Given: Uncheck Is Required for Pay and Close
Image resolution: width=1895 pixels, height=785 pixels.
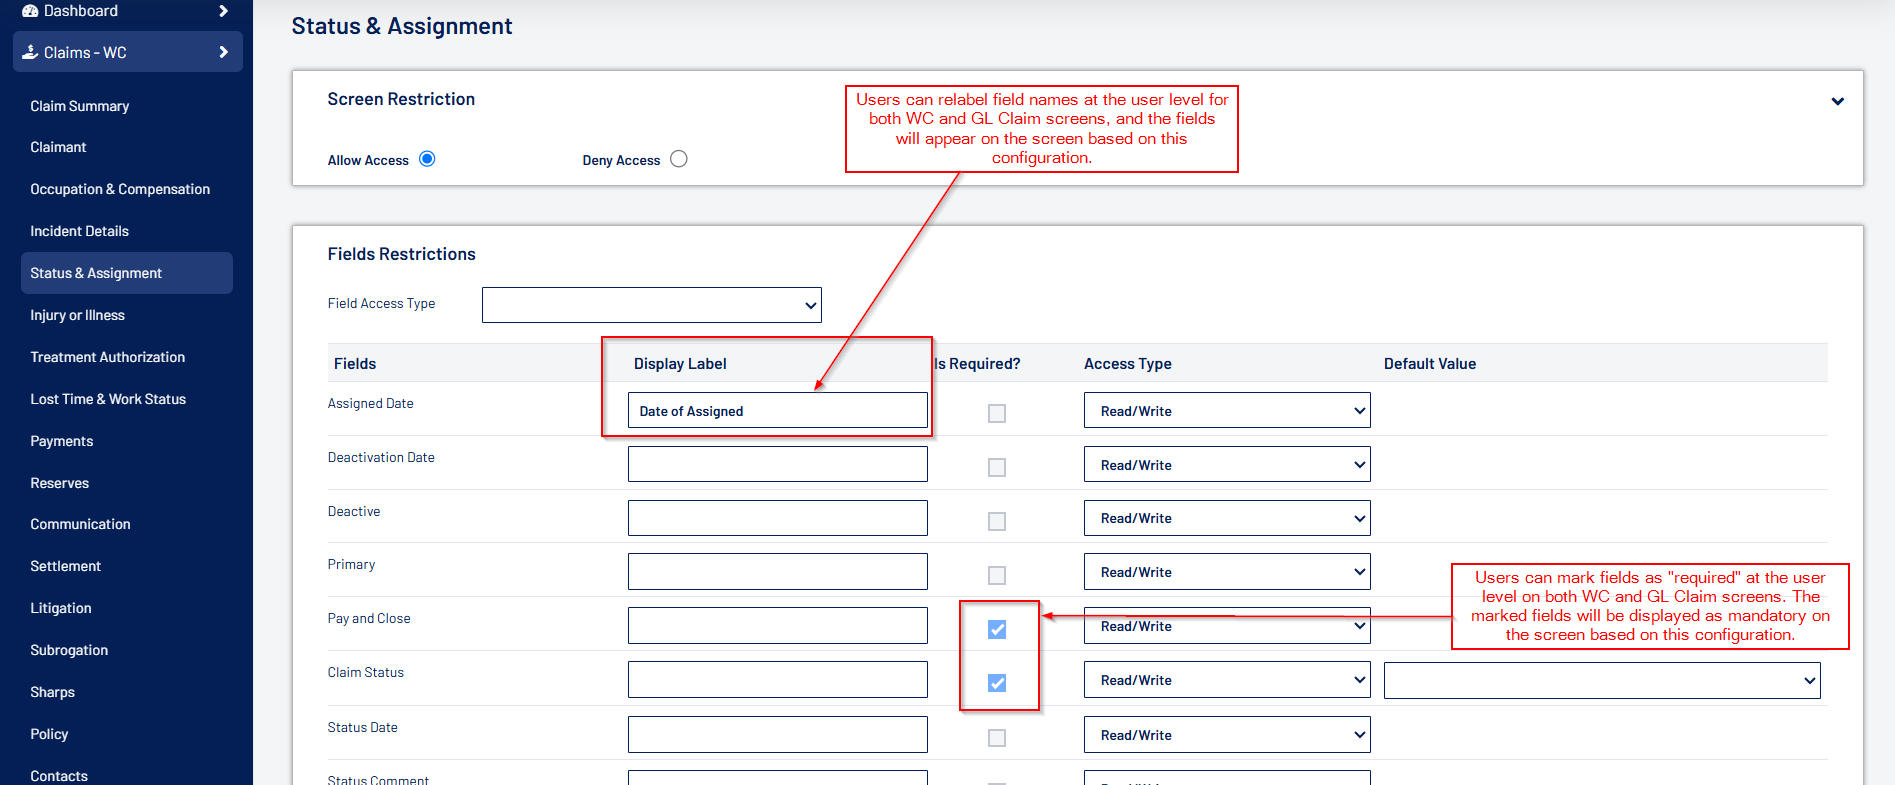Looking at the screenshot, I should point(997,629).
